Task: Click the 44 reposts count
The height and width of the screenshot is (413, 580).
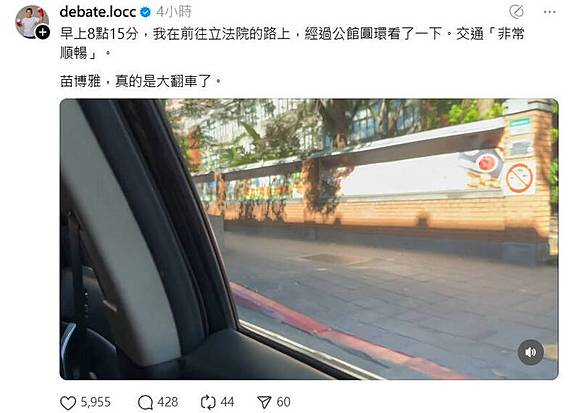Action: point(227,402)
